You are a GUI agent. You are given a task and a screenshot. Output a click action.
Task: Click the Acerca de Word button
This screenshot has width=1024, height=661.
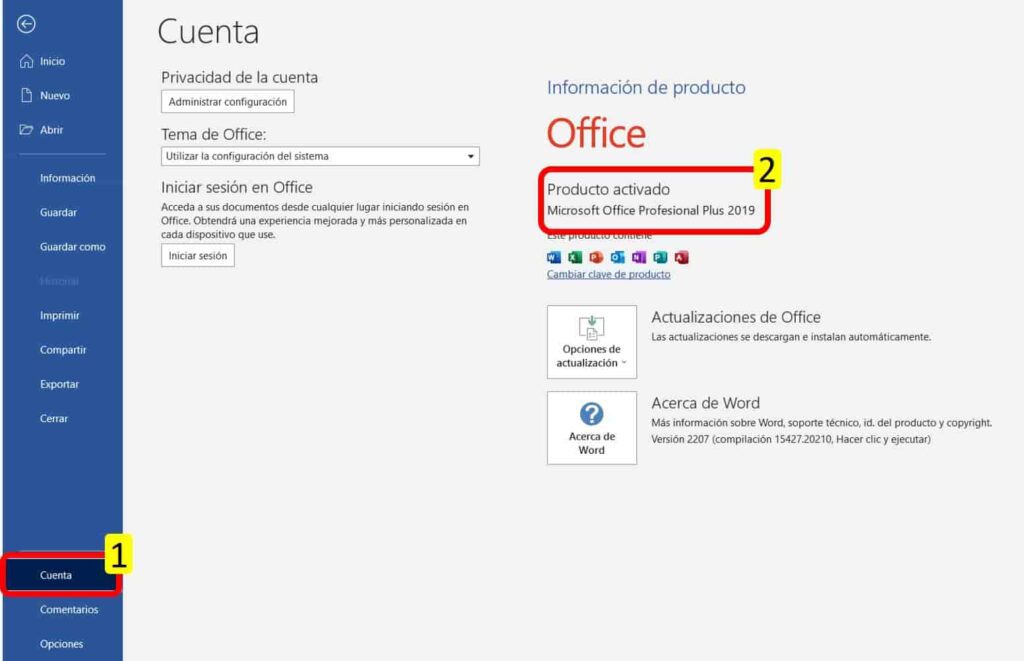(x=591, y=428)
